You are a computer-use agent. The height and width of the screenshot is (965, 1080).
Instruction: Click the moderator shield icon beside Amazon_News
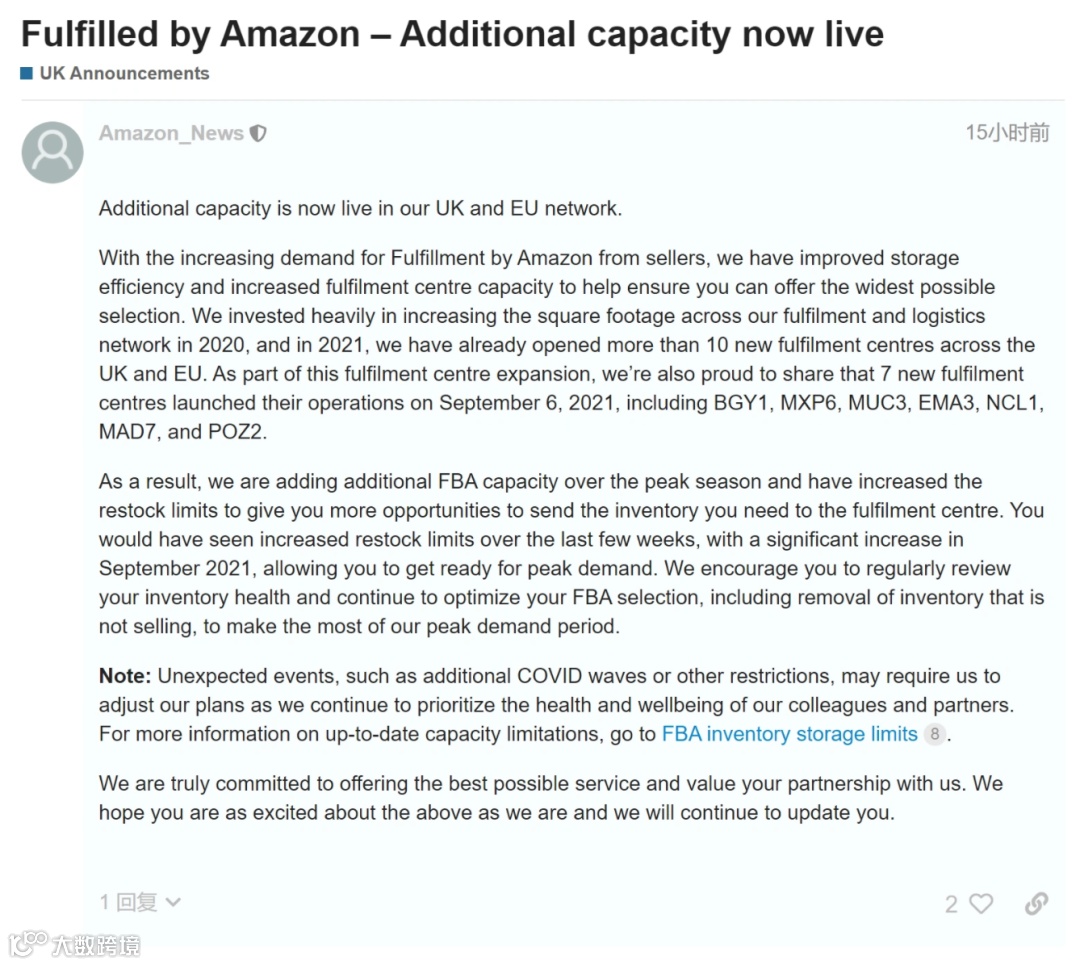click(x=259, y=133)
